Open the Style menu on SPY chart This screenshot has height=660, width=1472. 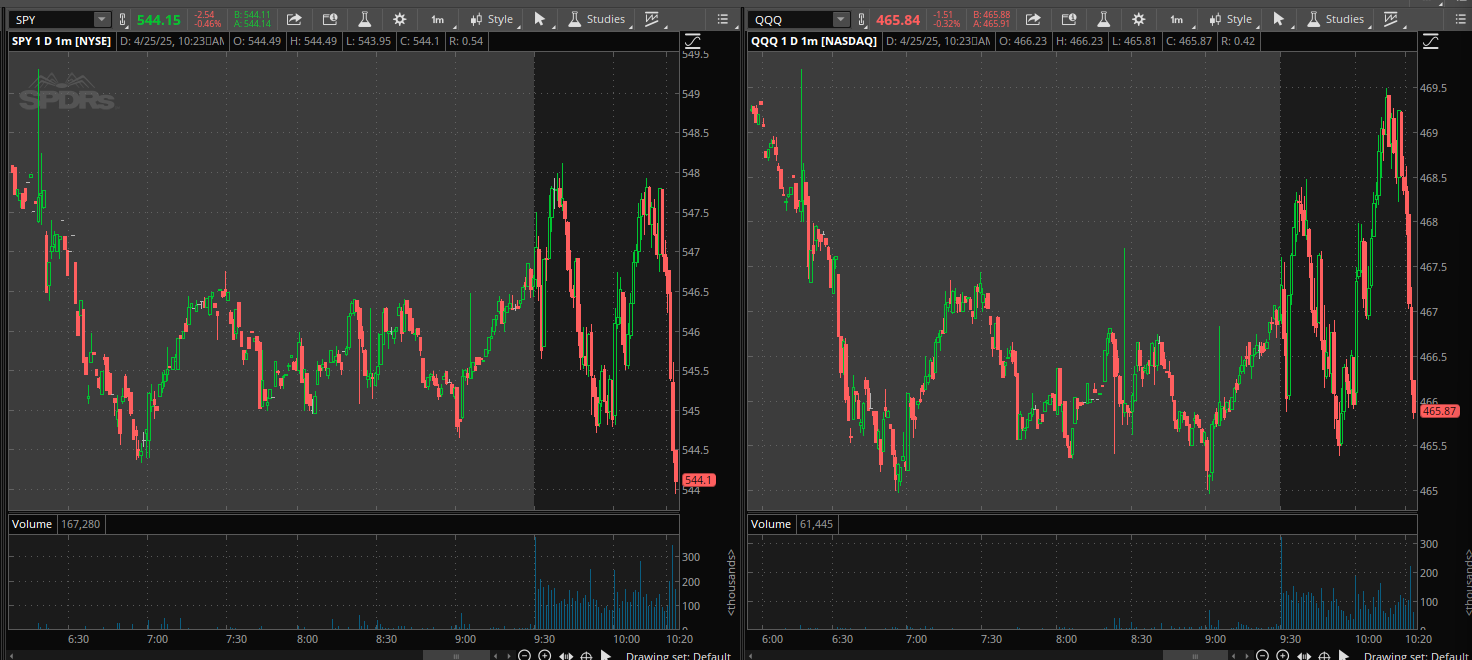click(493, 19)
